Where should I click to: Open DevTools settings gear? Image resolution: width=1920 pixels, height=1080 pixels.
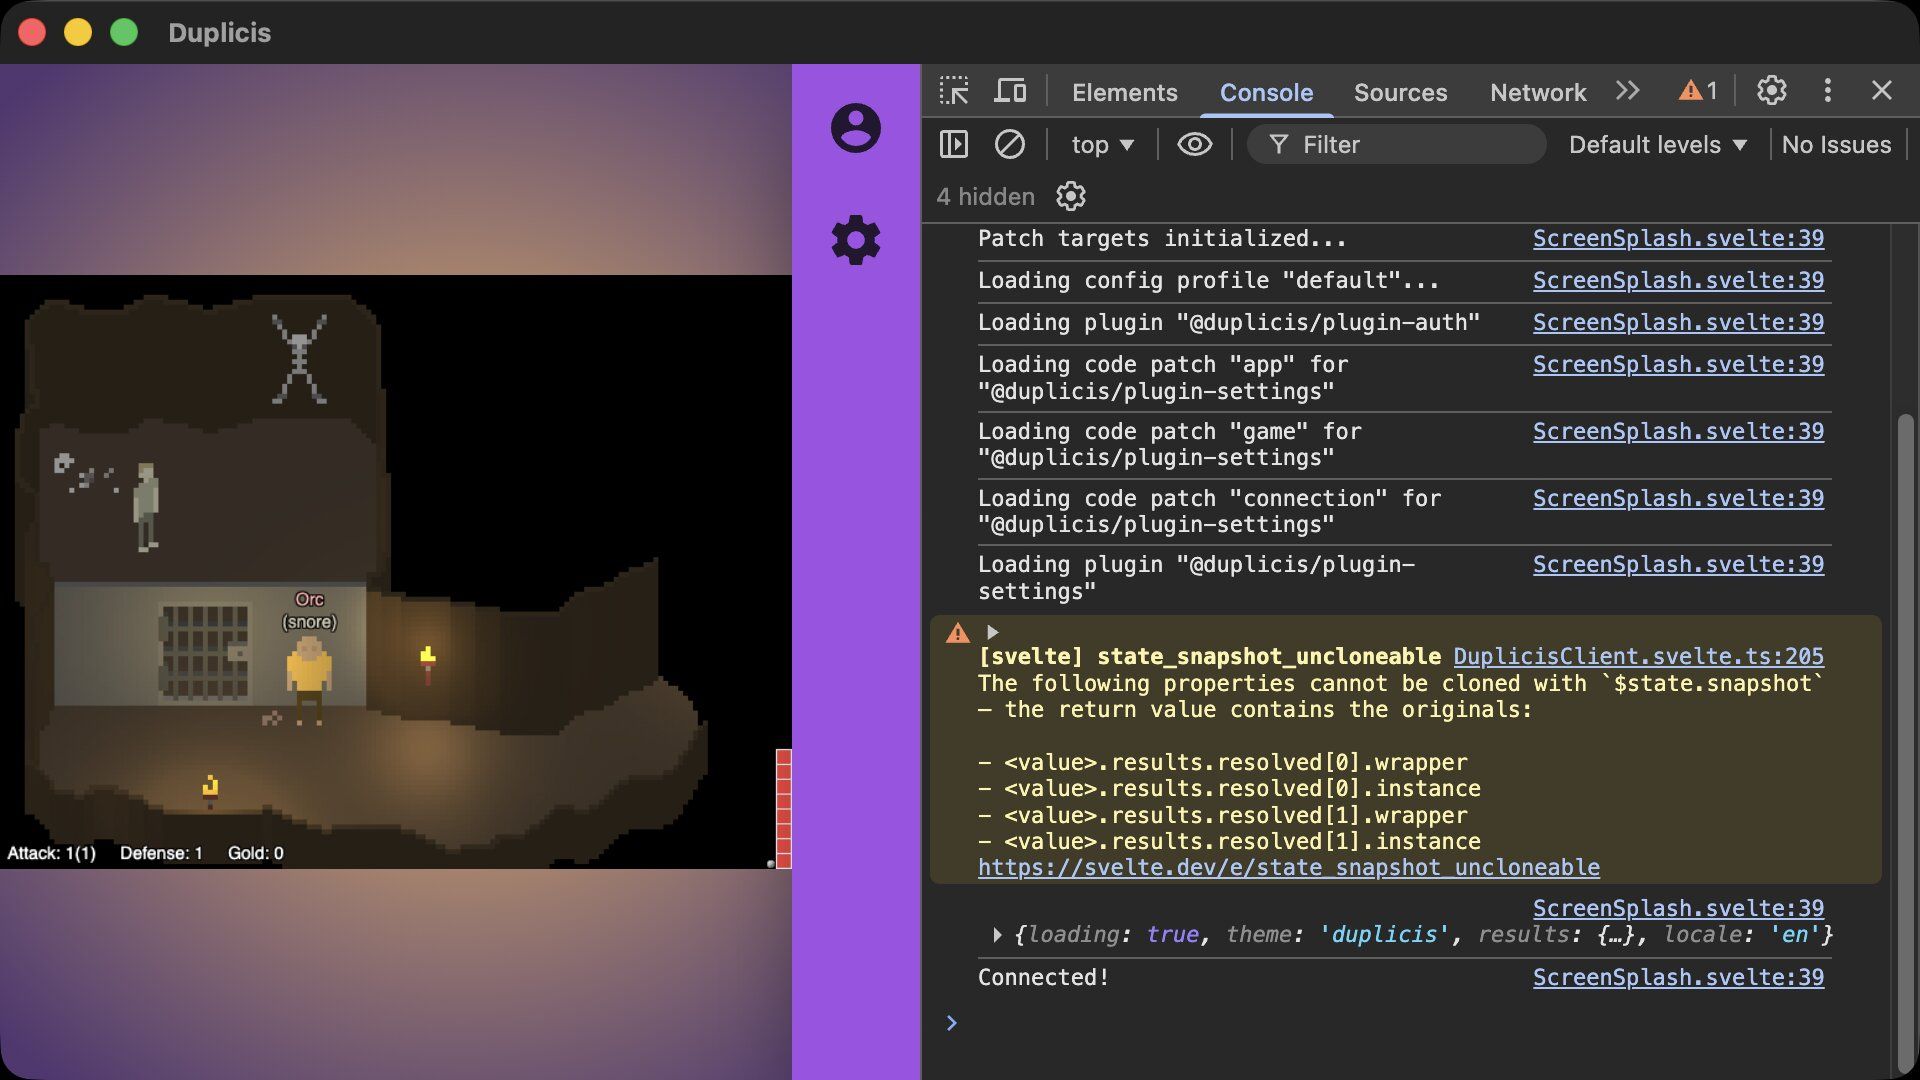coord(1770,91)
